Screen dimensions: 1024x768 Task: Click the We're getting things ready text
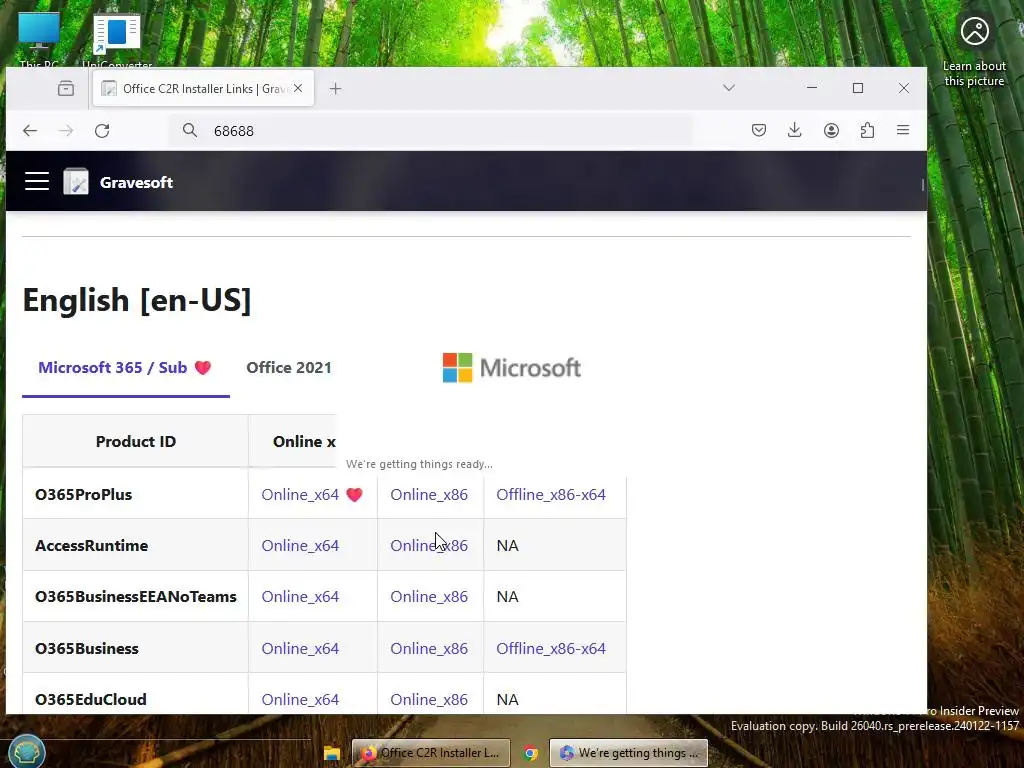pyautogui.click(x=419, y=464)
